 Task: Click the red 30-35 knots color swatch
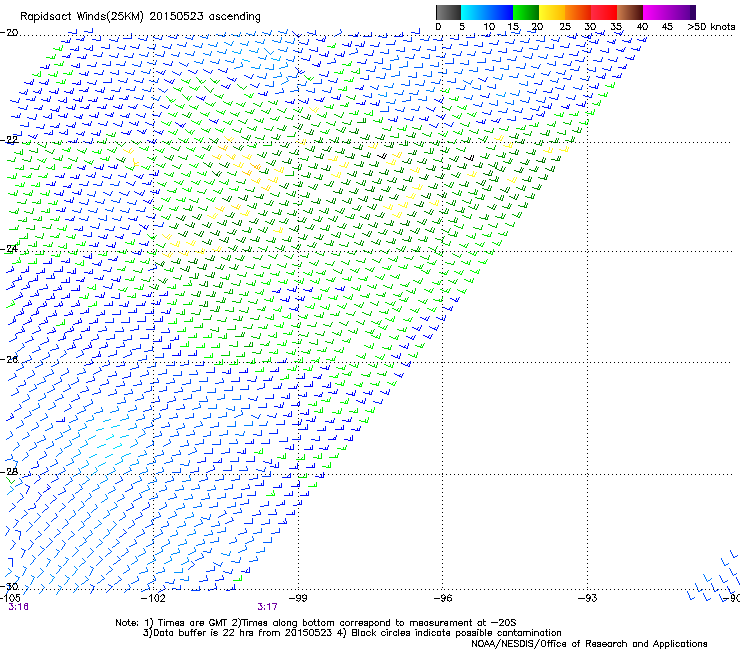(x=604, y=12)
